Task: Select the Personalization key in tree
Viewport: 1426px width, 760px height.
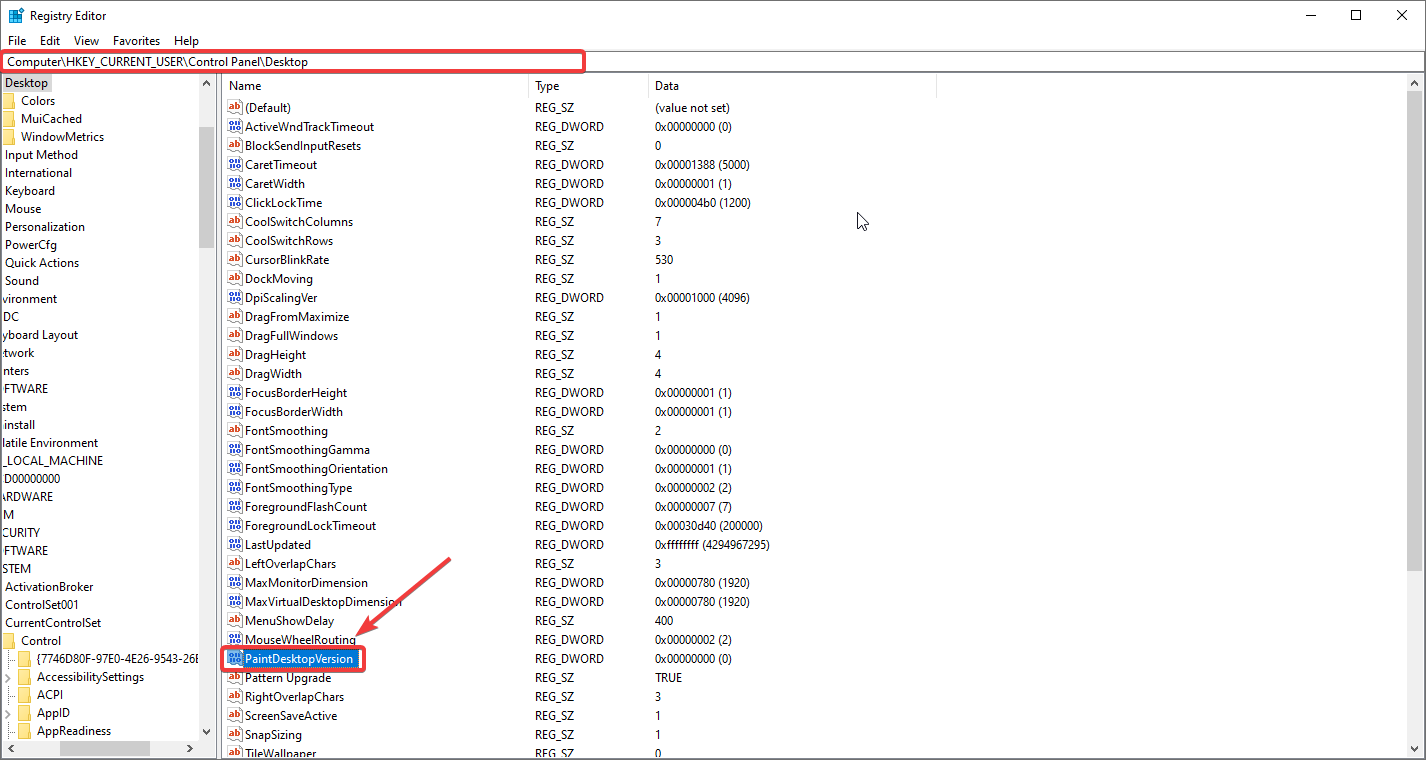Action: pos(45,227)
